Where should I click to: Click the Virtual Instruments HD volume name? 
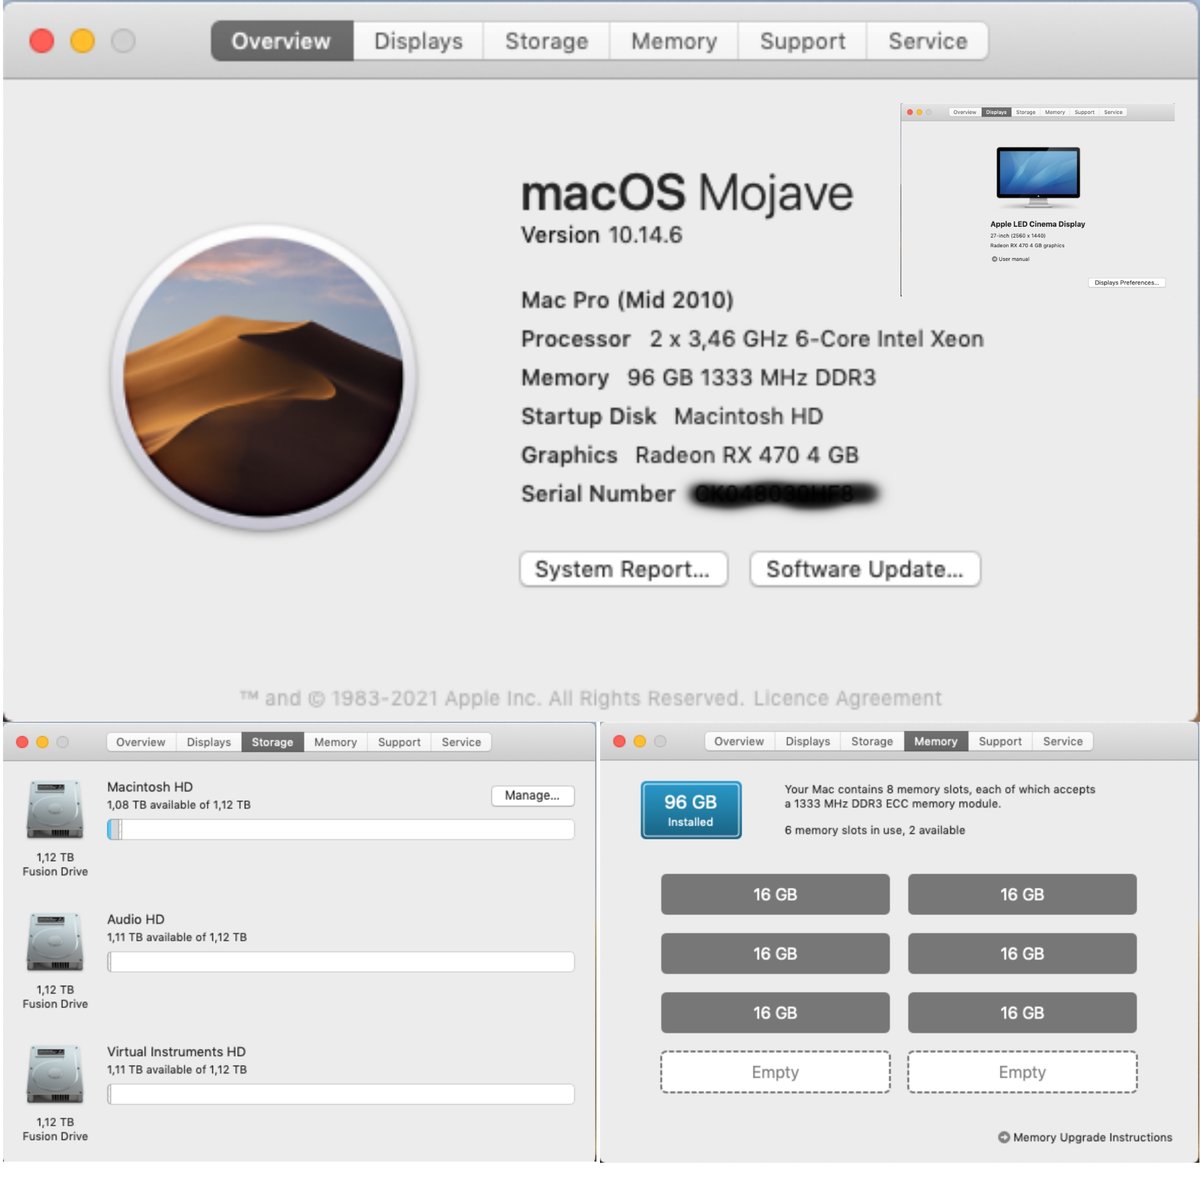[x=176, y=1052]
